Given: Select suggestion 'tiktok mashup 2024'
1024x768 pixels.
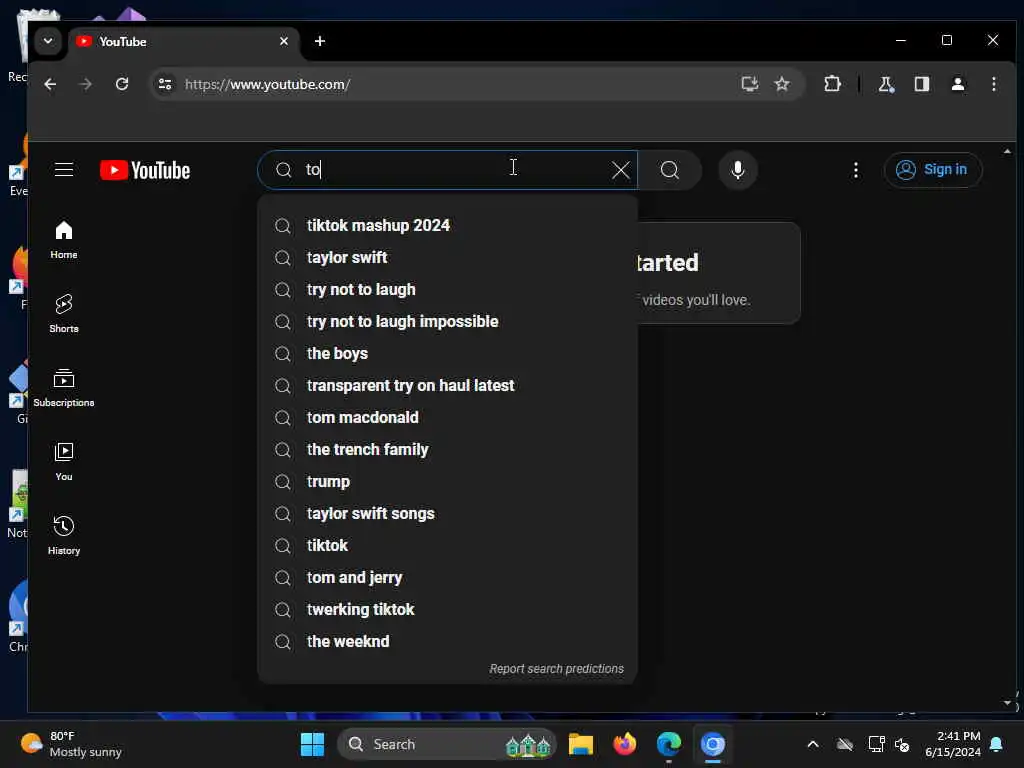Looking at the screenshot, I should point(447,225).
